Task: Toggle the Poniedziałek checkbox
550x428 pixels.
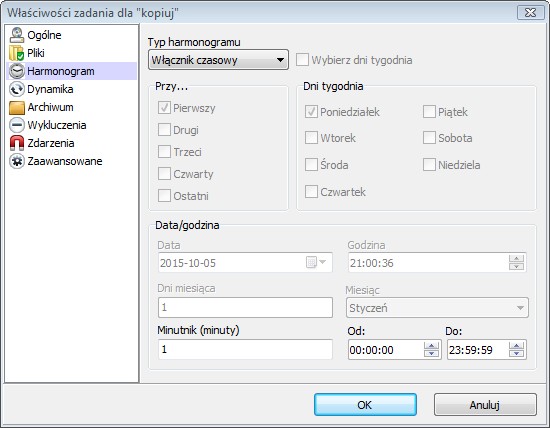Action: 311,112
